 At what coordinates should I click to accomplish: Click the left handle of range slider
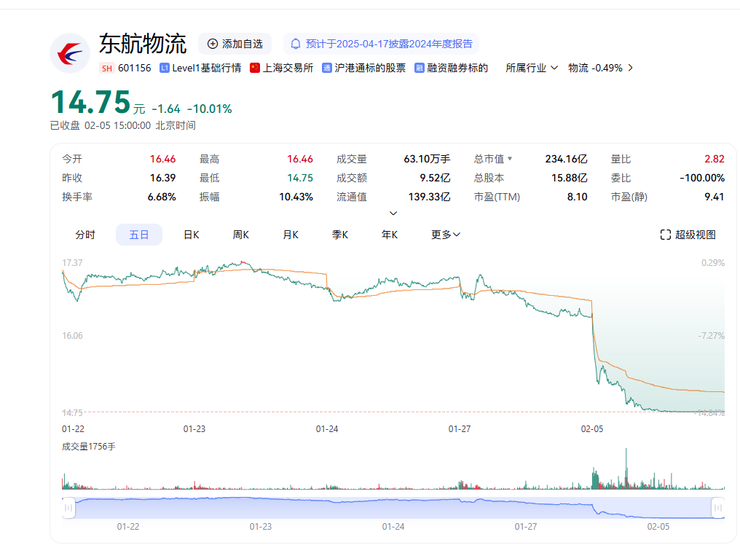pyautogui.click(x=68, y=508)
